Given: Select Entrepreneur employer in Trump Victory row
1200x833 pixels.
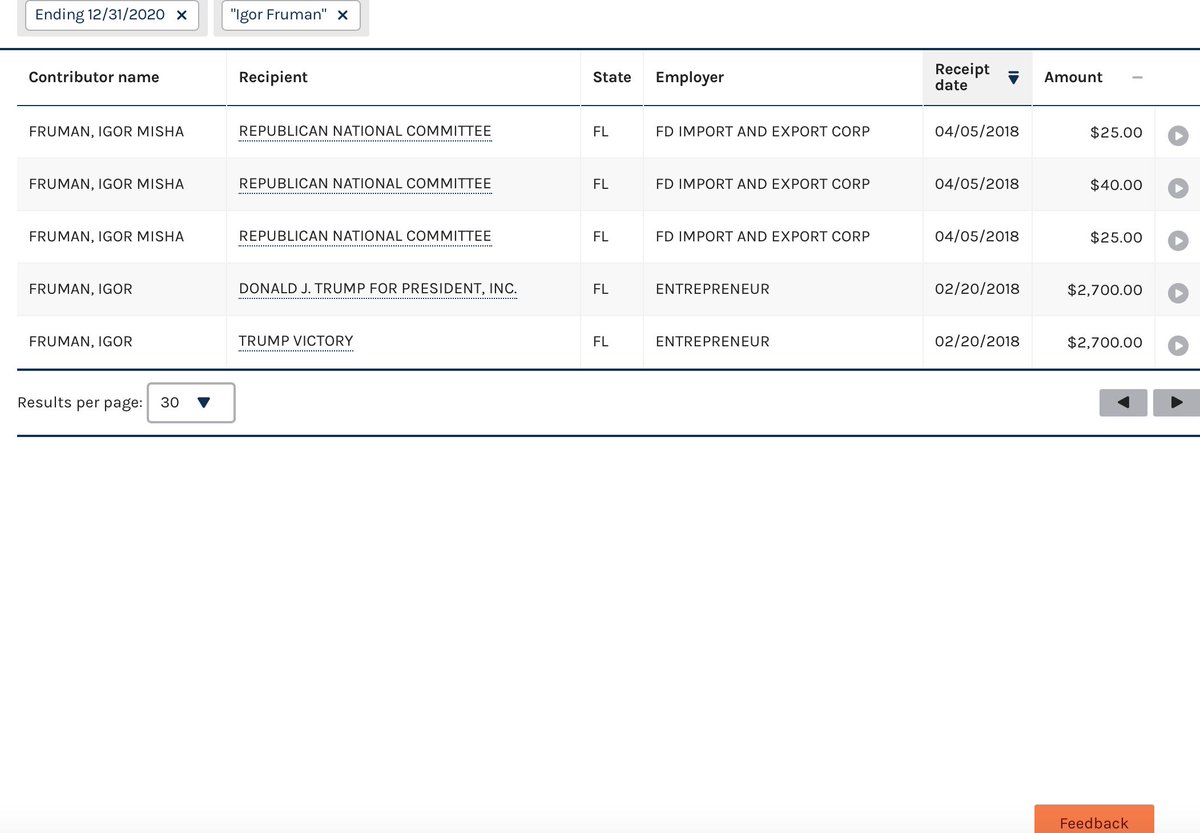Looking at the screenshot, I should click(x=713, y=342).
